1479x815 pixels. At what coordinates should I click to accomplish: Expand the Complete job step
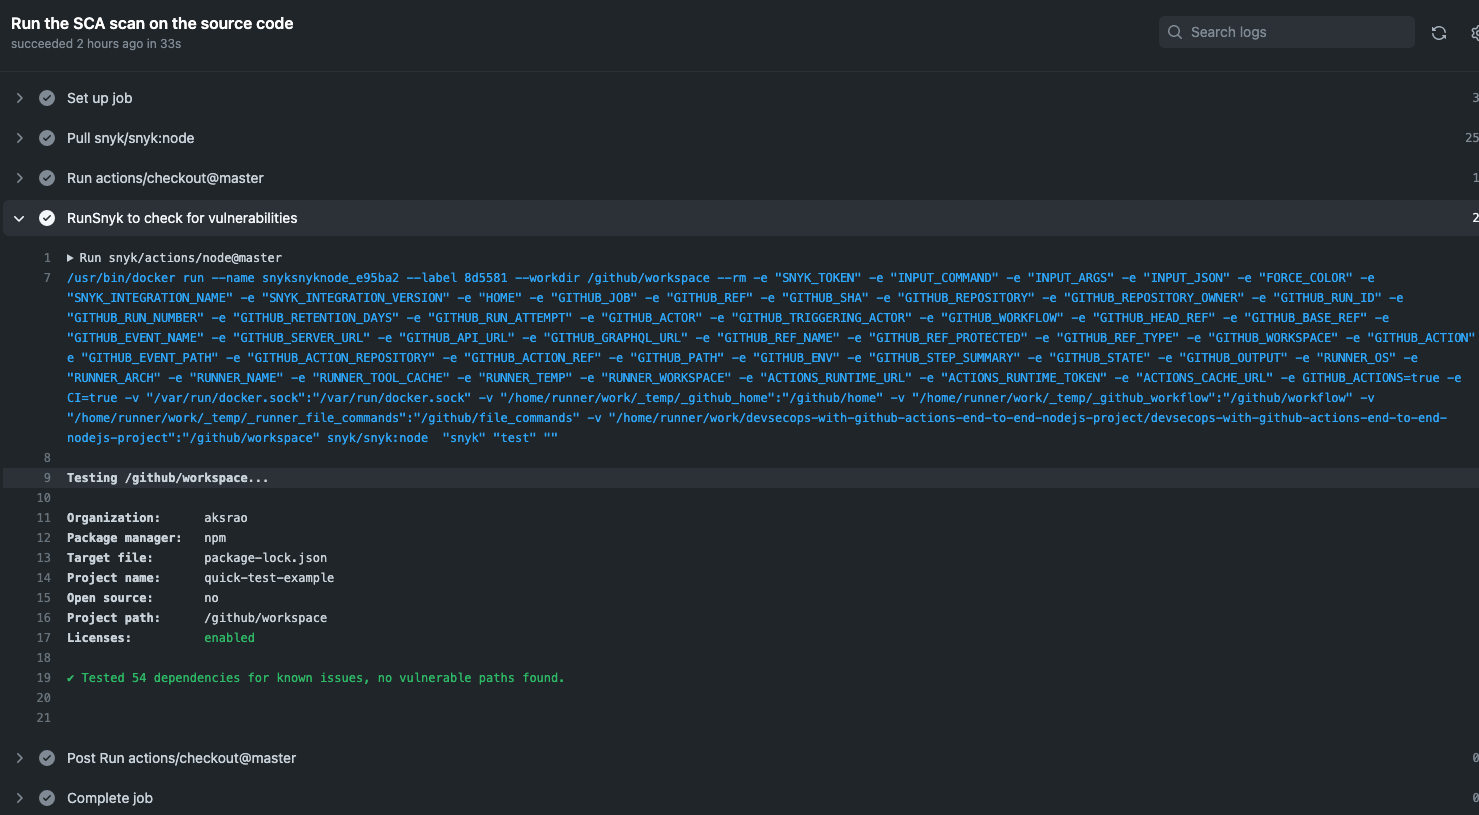pyautogui.click(x=19, y=798)
